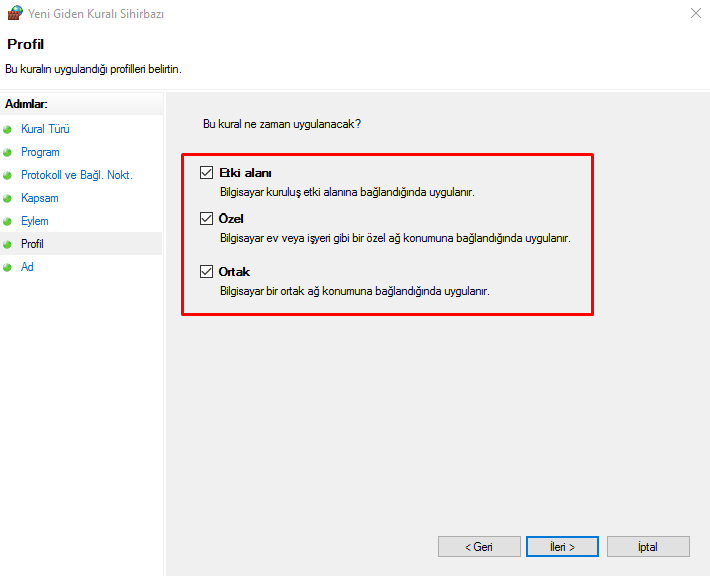This screenshot has width=710, height=576.
Task: Select Protokol ve Bağl. Nokt. step
Action: (x=76, y=175)
